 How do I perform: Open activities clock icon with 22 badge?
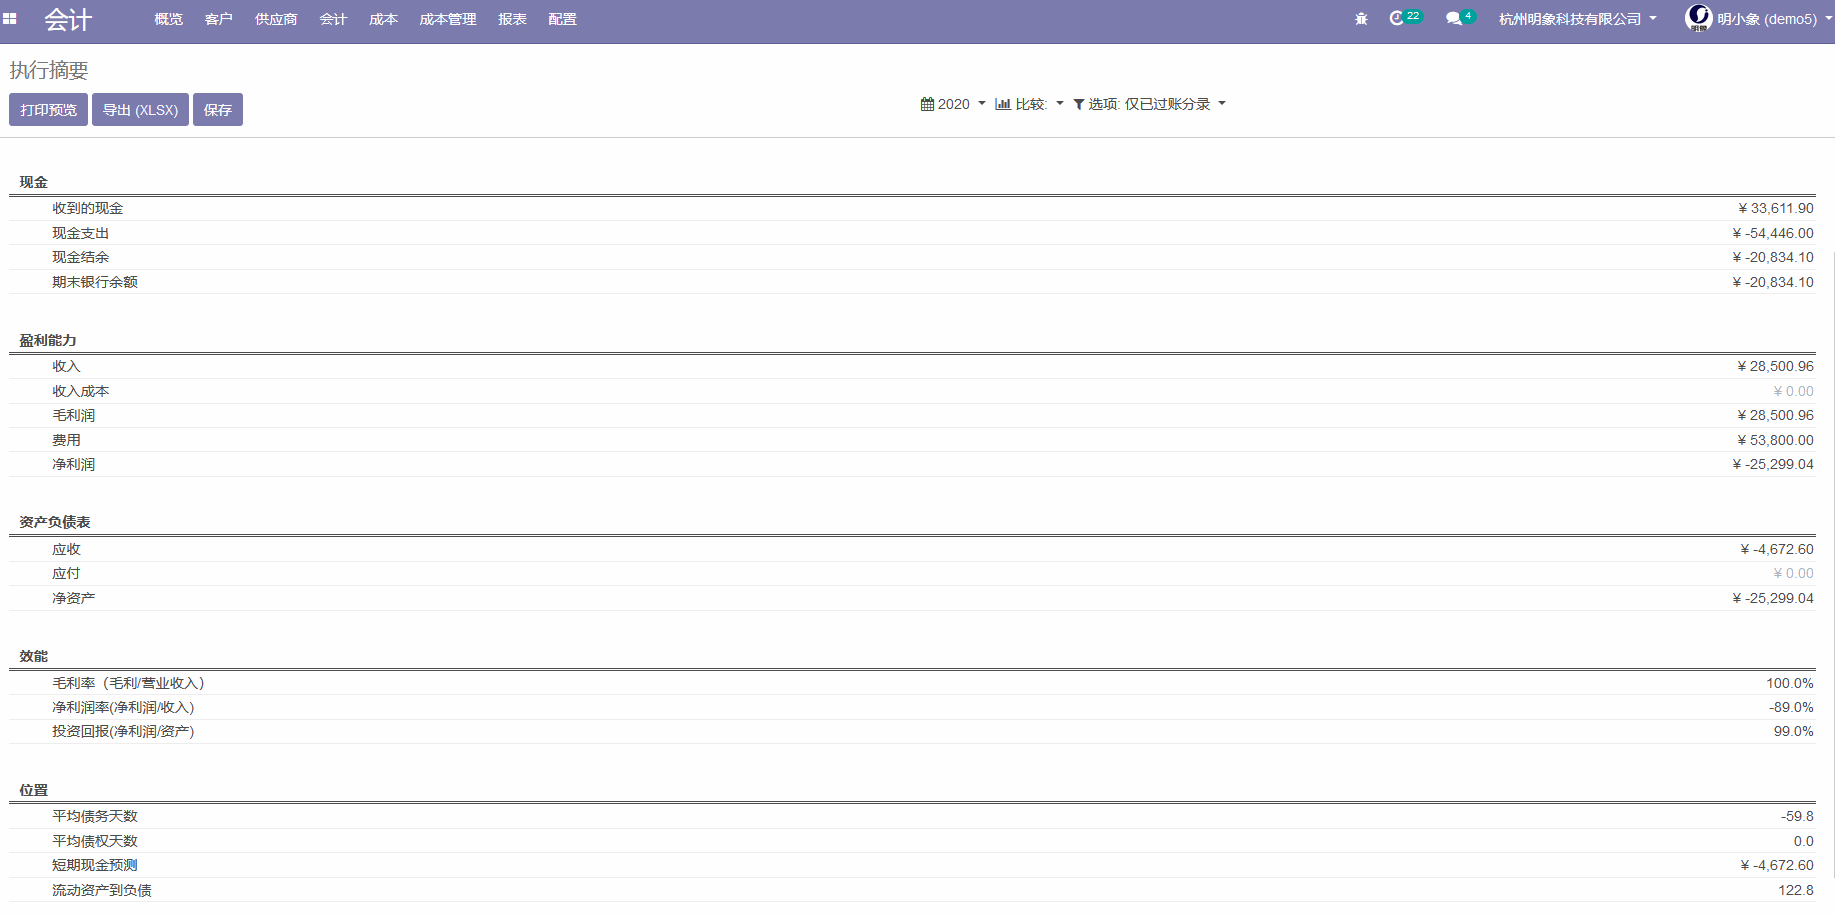(x=1405, y=18)
